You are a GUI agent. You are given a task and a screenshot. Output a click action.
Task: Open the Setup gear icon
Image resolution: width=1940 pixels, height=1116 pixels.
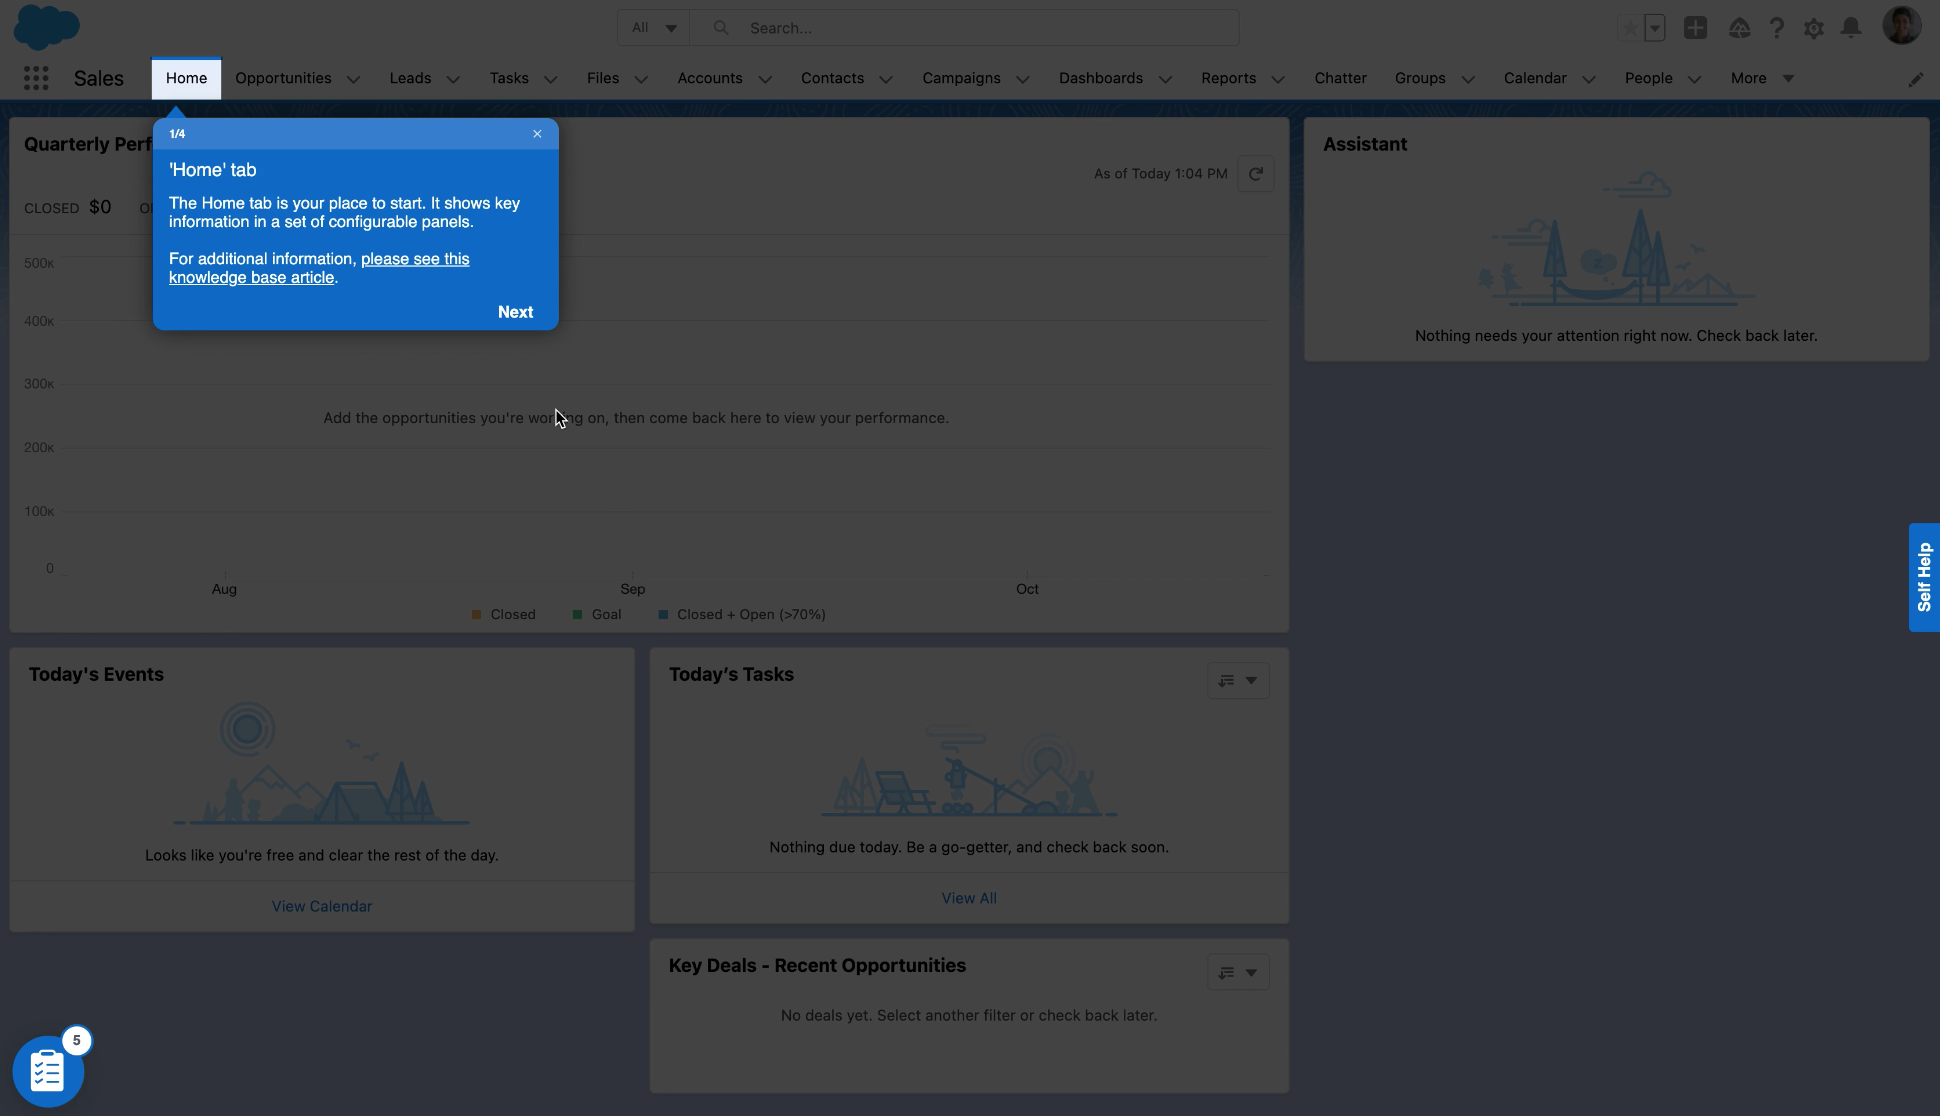[x=1814, y=28]
